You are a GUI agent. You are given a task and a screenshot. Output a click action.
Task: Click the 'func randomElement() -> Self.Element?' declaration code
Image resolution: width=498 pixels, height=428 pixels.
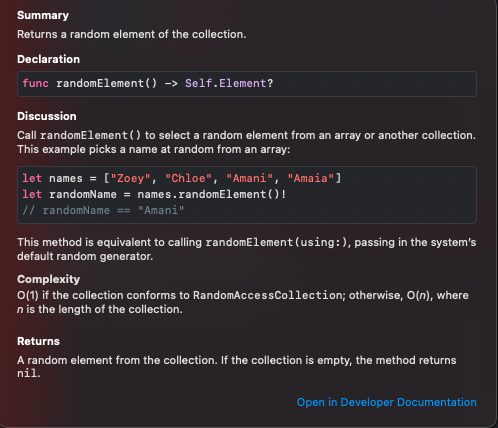point(148,83)
